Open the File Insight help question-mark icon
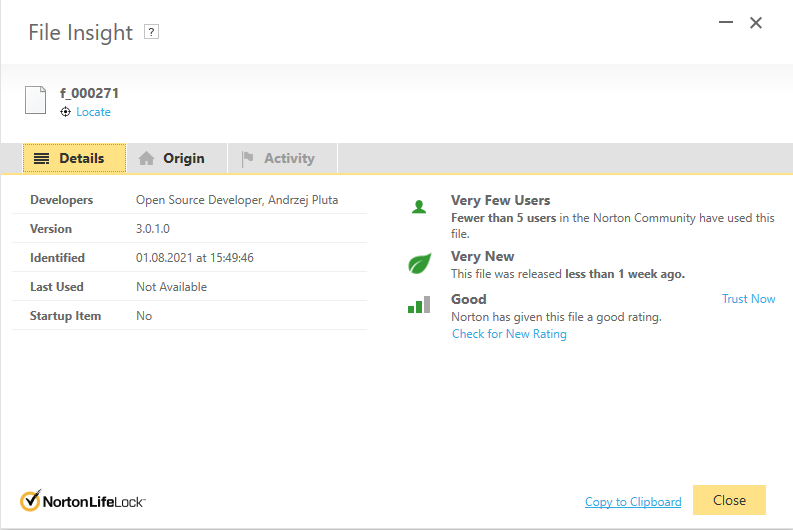 [x=151, y=32]
